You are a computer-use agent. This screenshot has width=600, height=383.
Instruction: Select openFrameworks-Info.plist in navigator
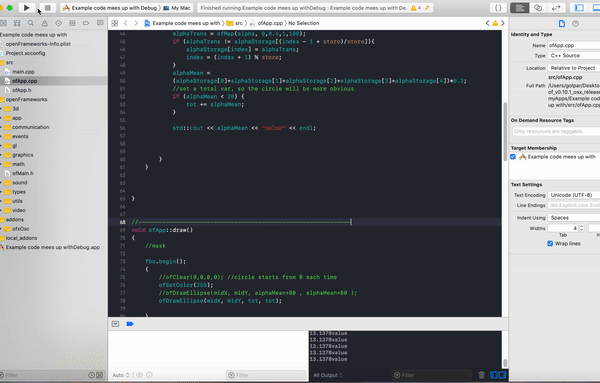pyautogui.click(x=38, y=44)
